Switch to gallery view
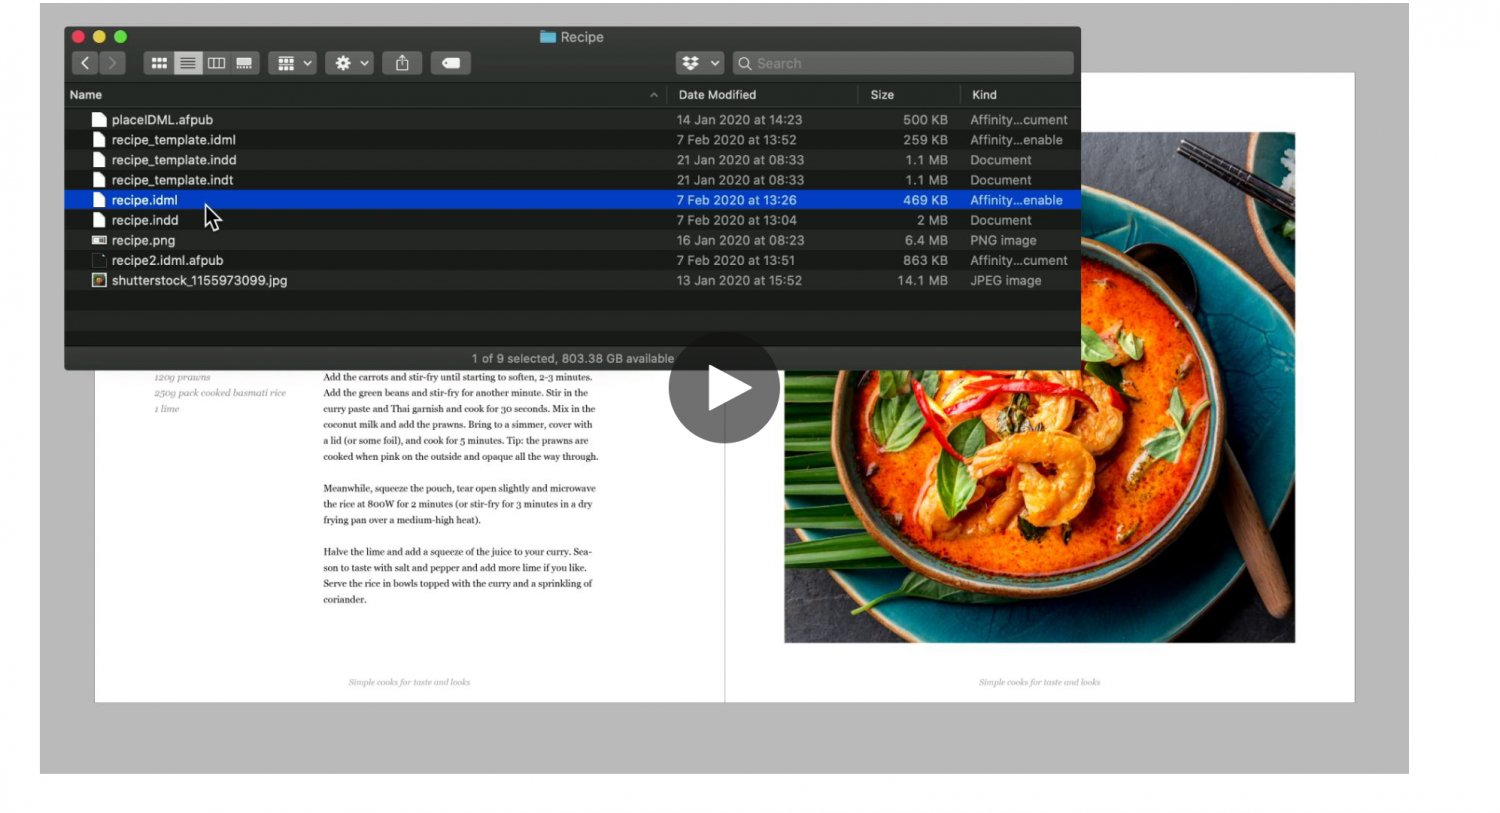 tap(244, 63)
